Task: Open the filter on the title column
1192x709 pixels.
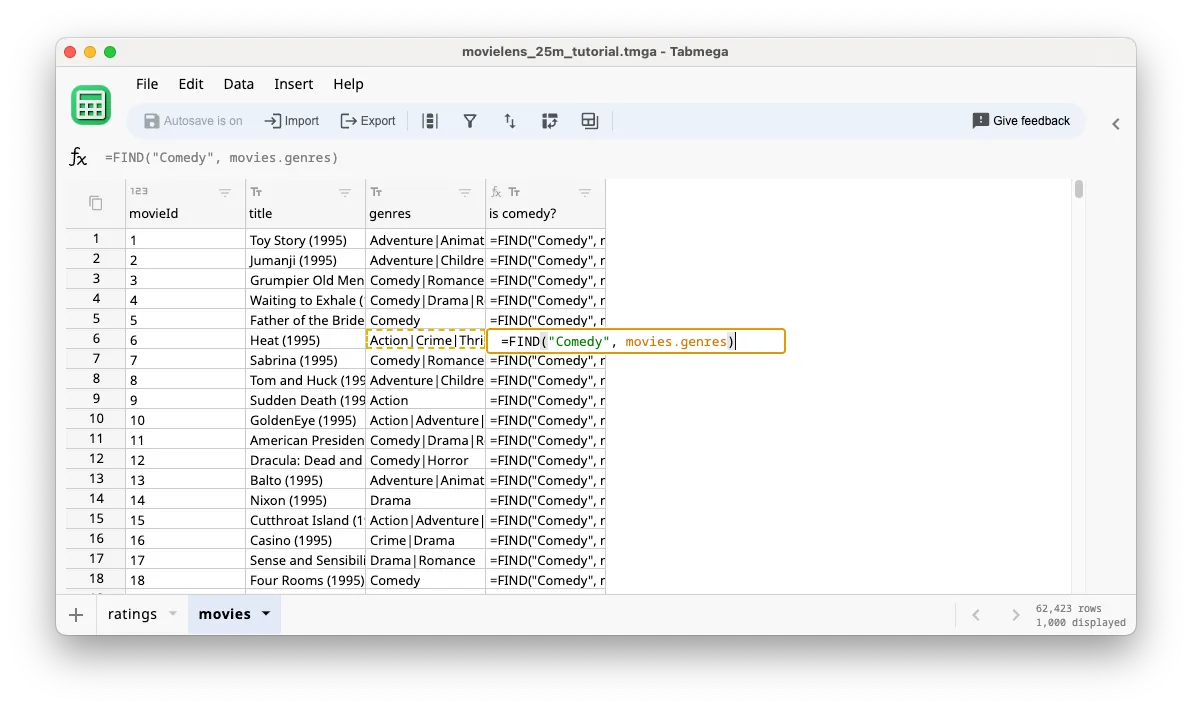Action: click(345, 192)
